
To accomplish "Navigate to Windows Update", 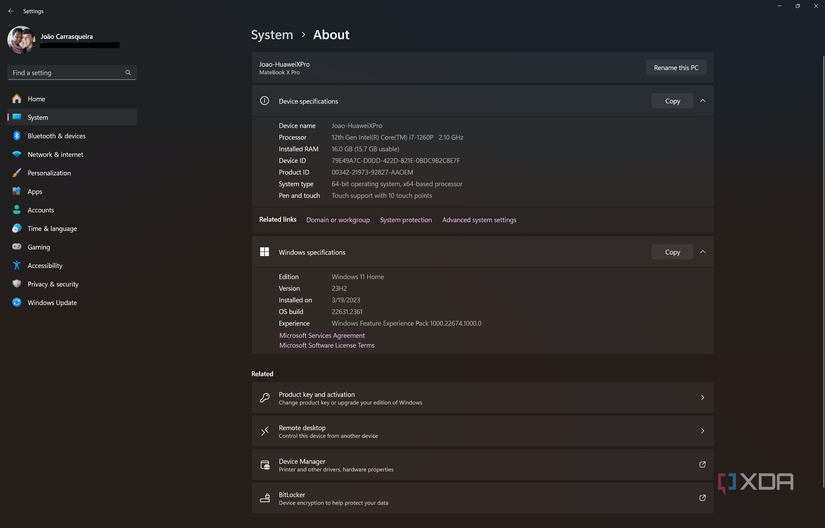I will pos(72,302).
